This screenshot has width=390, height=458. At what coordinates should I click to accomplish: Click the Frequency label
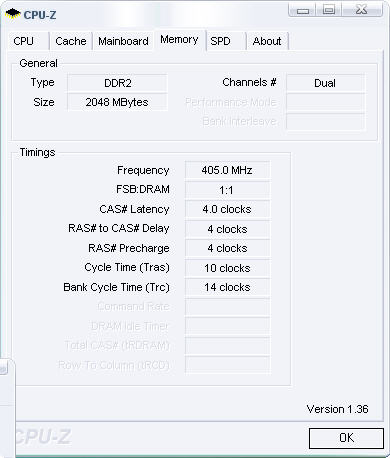pos(143,170)
